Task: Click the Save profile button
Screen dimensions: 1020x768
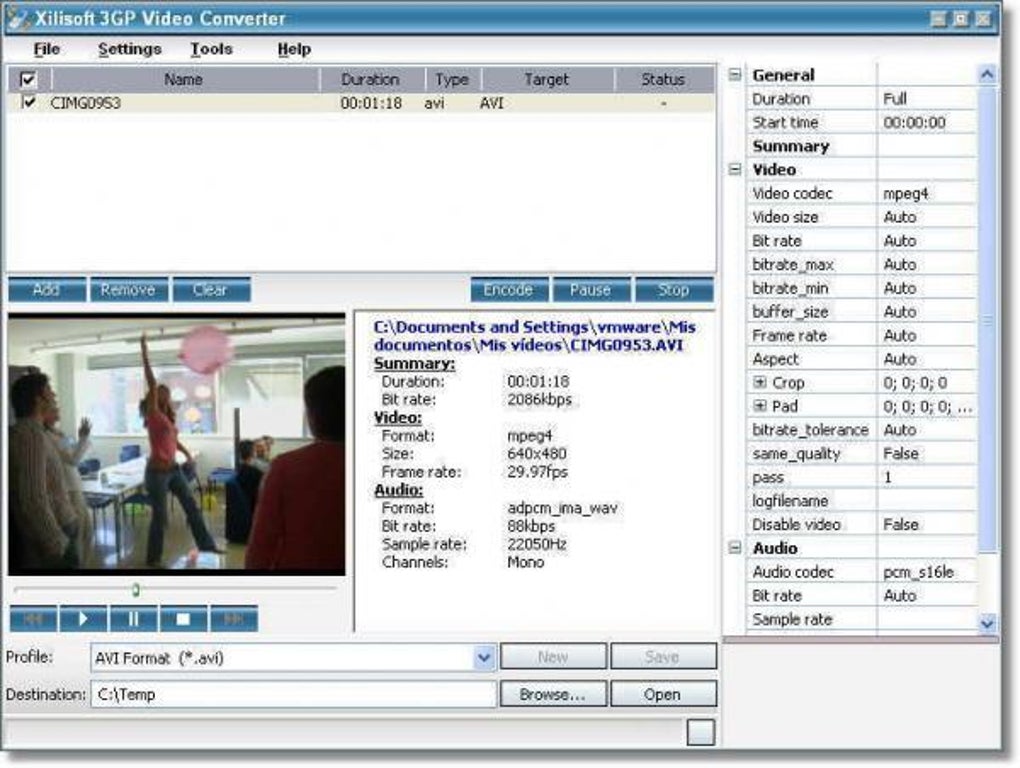Action: [663, 657]
